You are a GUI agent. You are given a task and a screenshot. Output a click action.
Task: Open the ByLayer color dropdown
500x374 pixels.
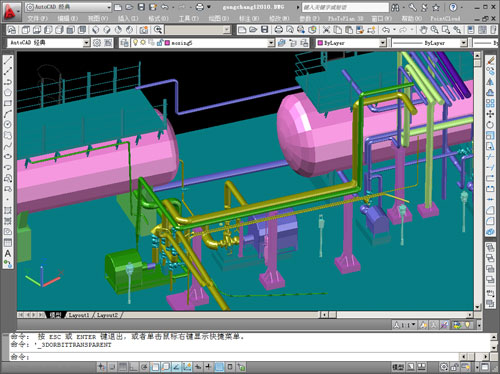[x=382, y=43]
